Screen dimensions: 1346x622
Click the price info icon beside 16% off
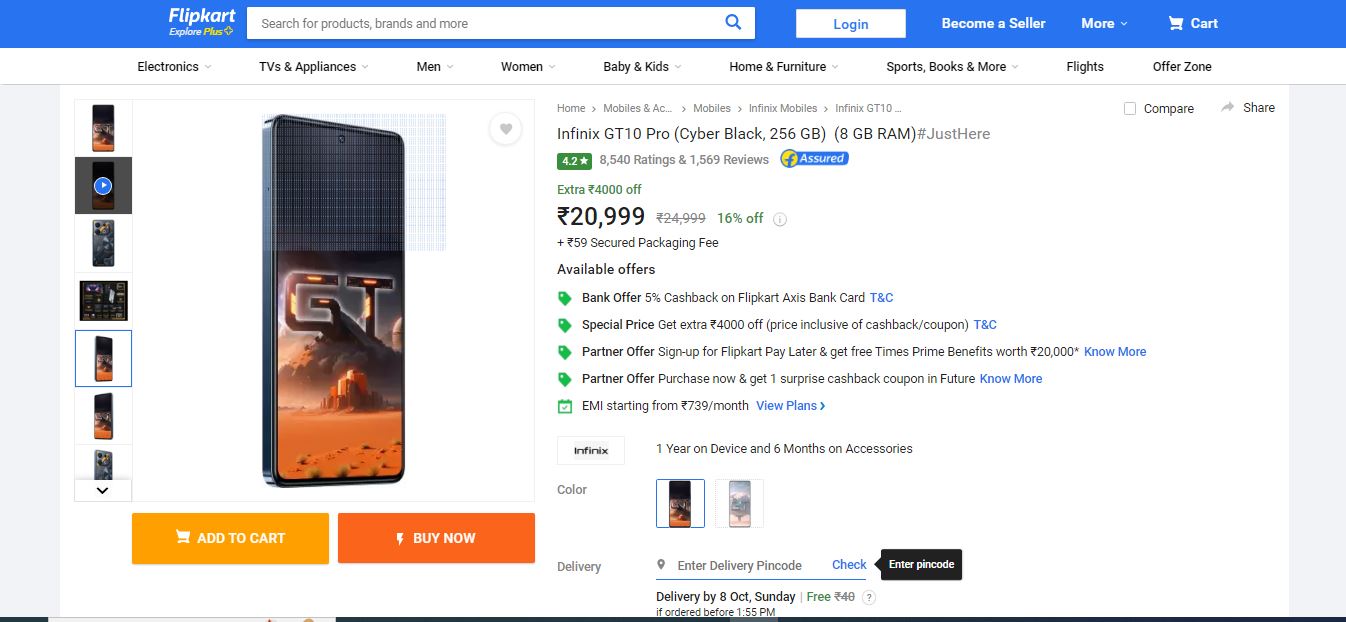point(780,219)
